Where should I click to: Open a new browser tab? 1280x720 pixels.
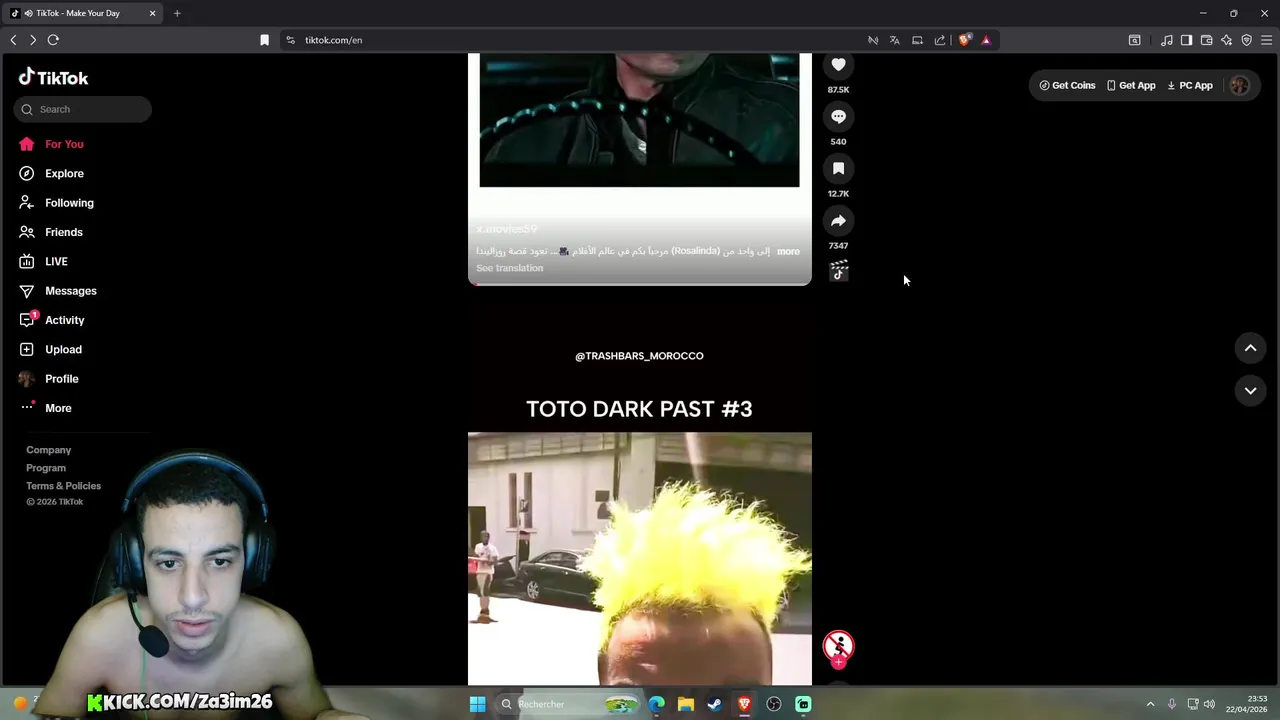click(x=177, y=13)
